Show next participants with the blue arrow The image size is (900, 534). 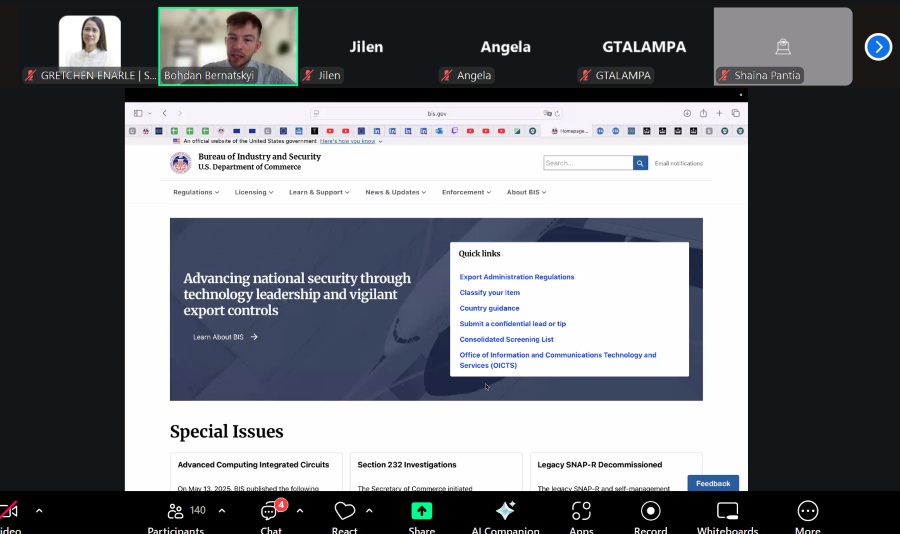[878, 47]
